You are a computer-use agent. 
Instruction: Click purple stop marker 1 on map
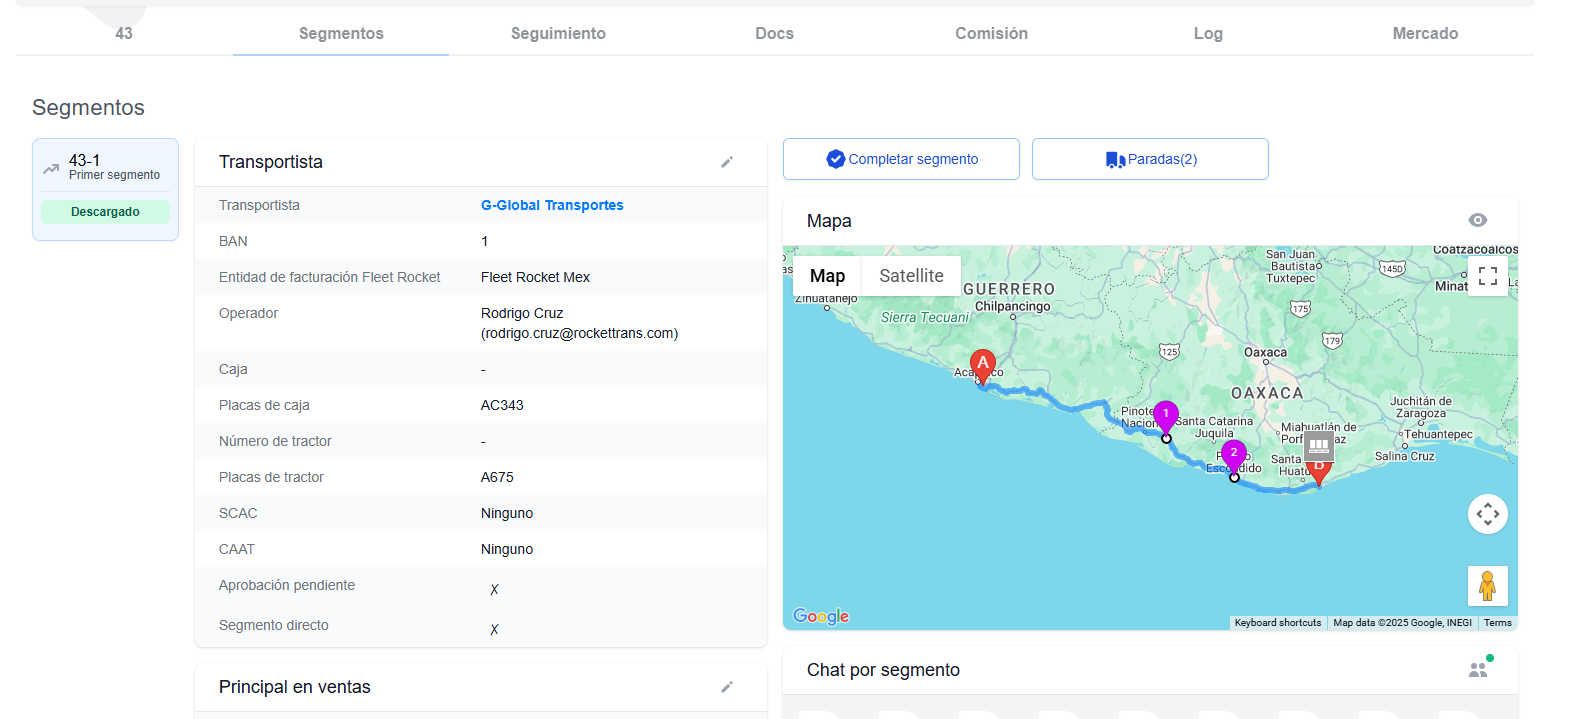(1165, 415)
